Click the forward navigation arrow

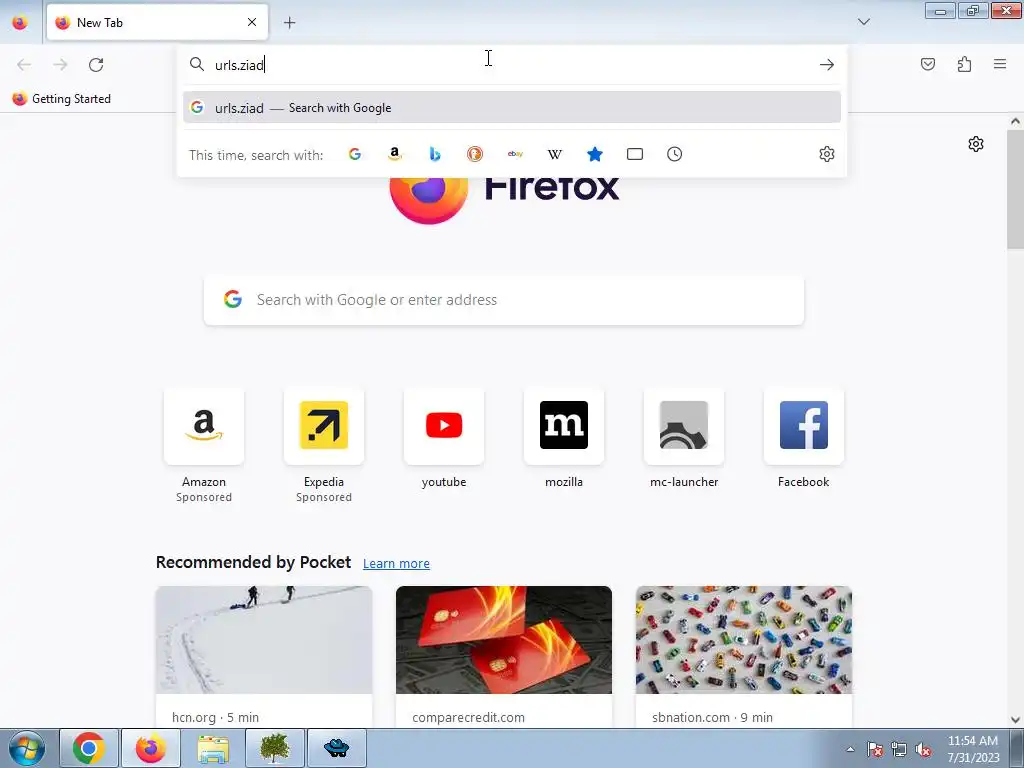click(60, 65)
